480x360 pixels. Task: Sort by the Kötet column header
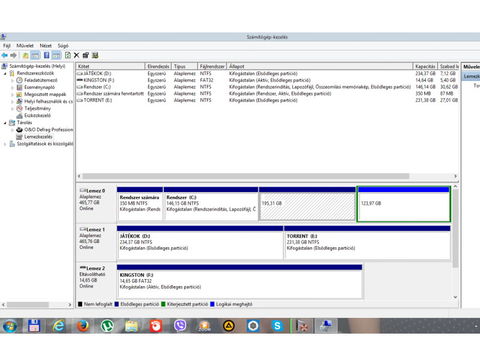click(110, 66)
